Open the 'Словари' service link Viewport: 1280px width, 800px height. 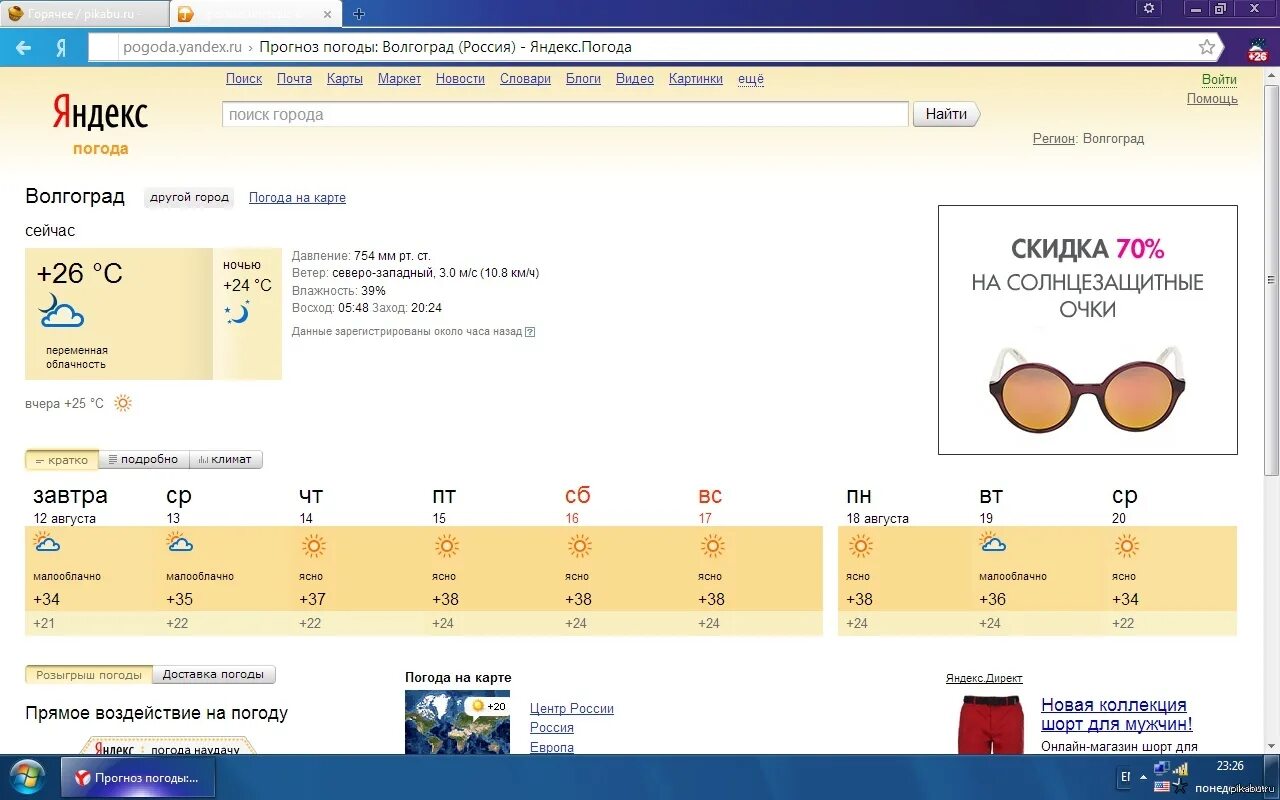tap(525, 79)
